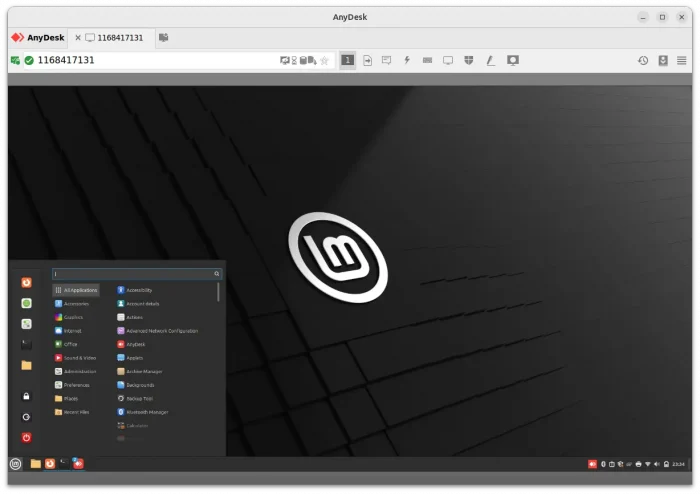Launch Accessibility from app list
This screenshot has height=494, width=700.
(x=134, y=290)
